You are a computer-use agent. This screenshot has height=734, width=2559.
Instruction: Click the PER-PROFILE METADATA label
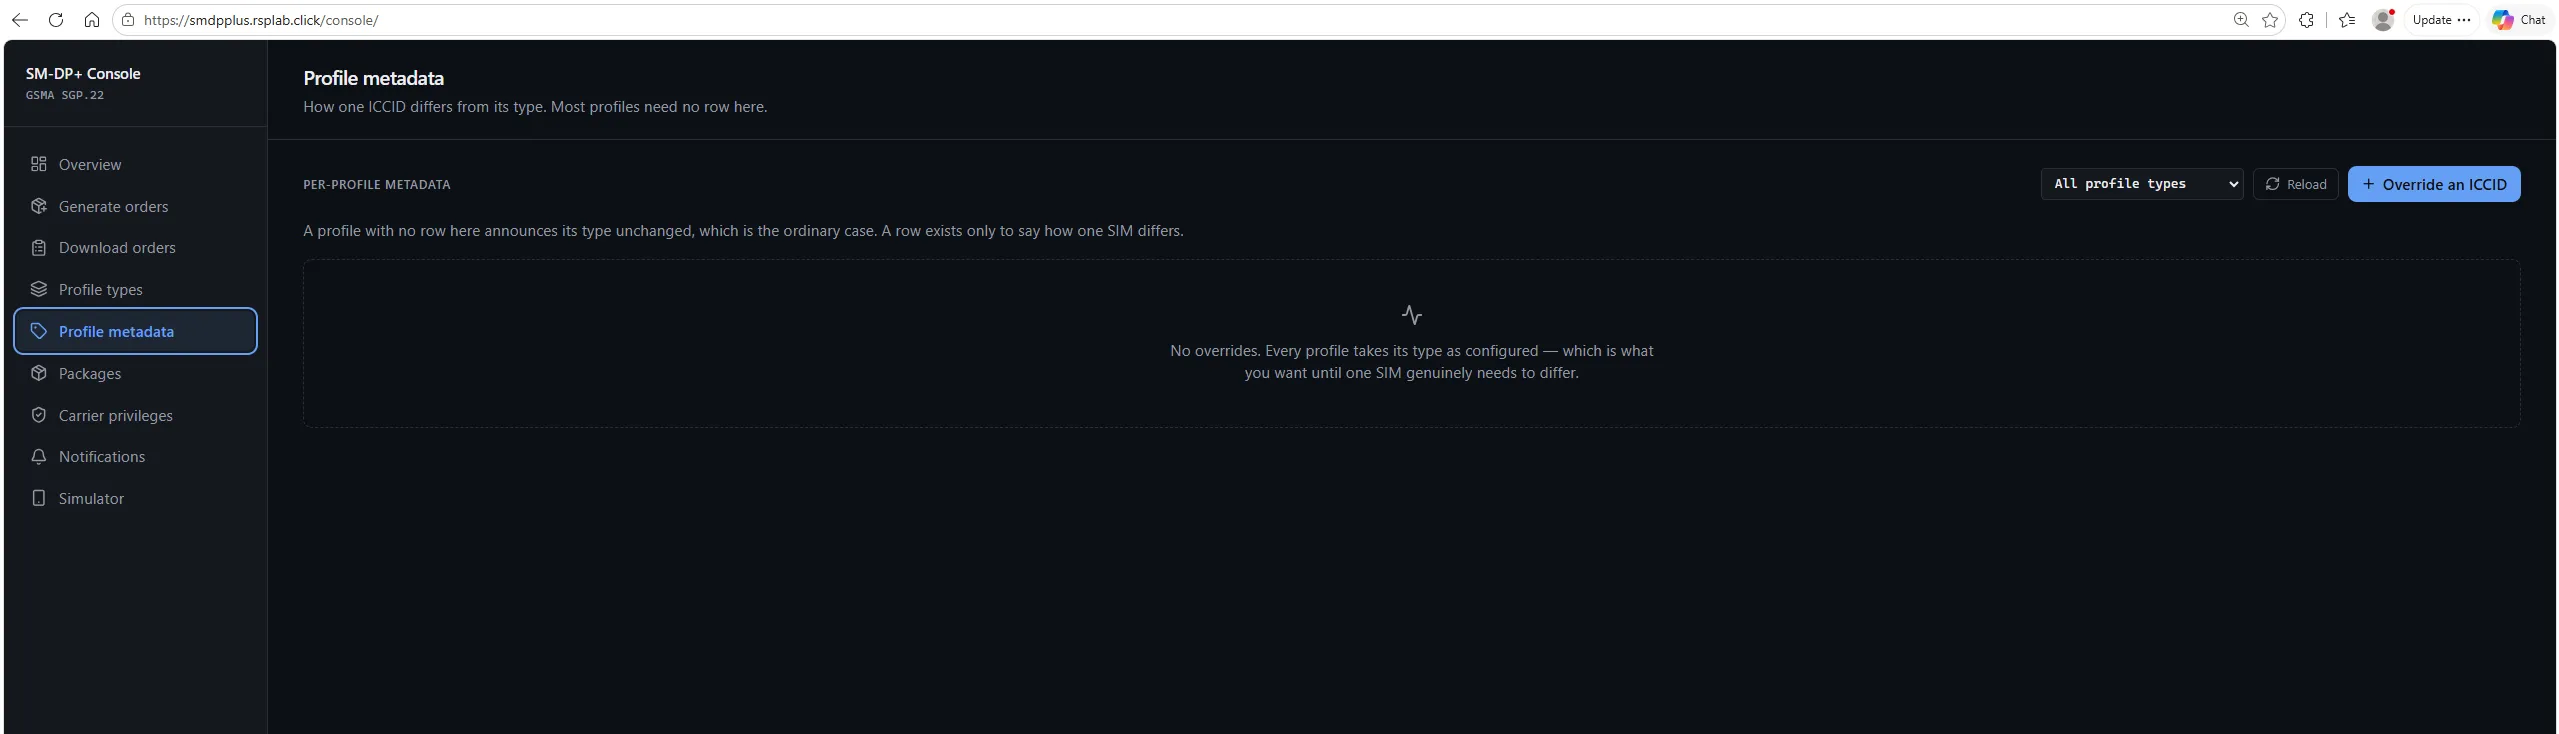tap(377, 184)
